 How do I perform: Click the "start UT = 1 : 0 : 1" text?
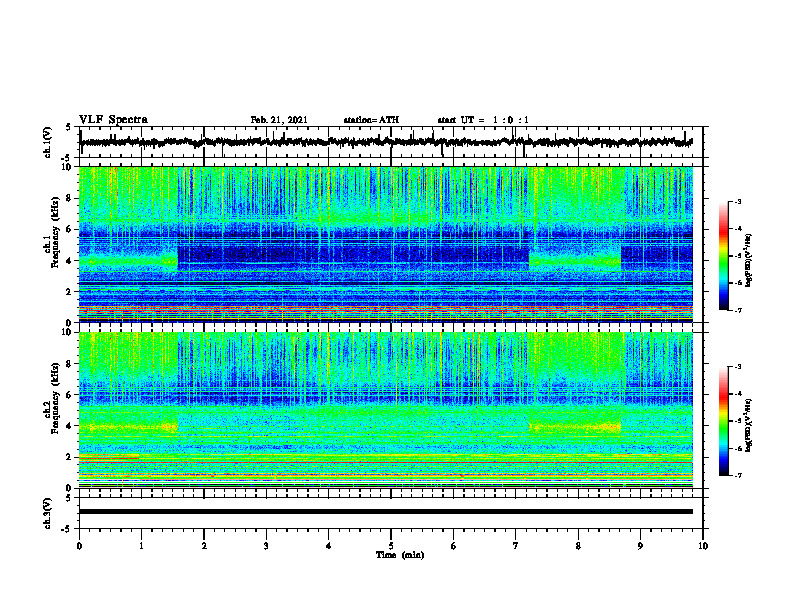(x=483, y=120)
